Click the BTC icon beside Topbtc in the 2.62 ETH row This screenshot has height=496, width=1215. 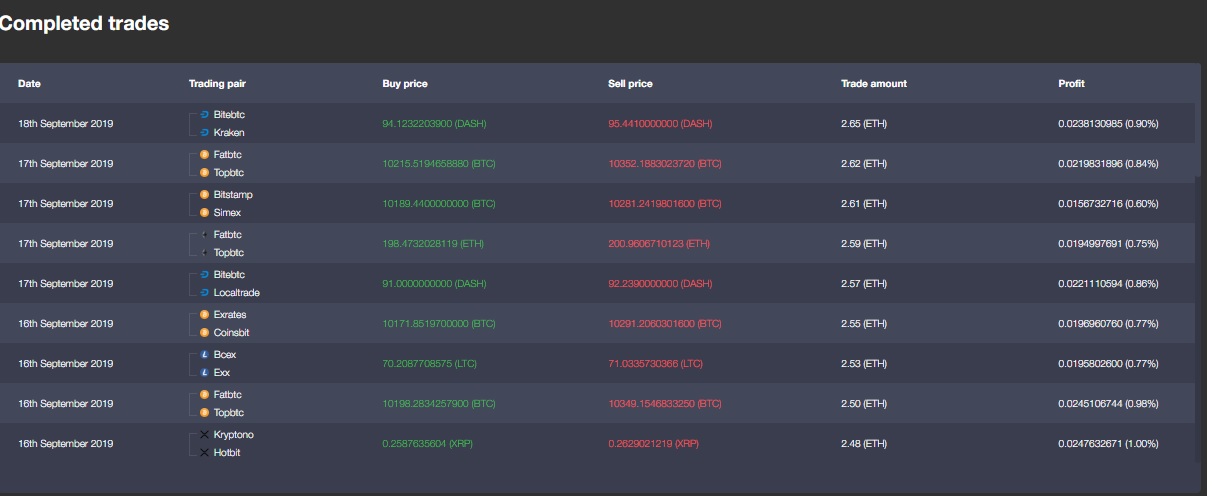[x=204, y=173]
